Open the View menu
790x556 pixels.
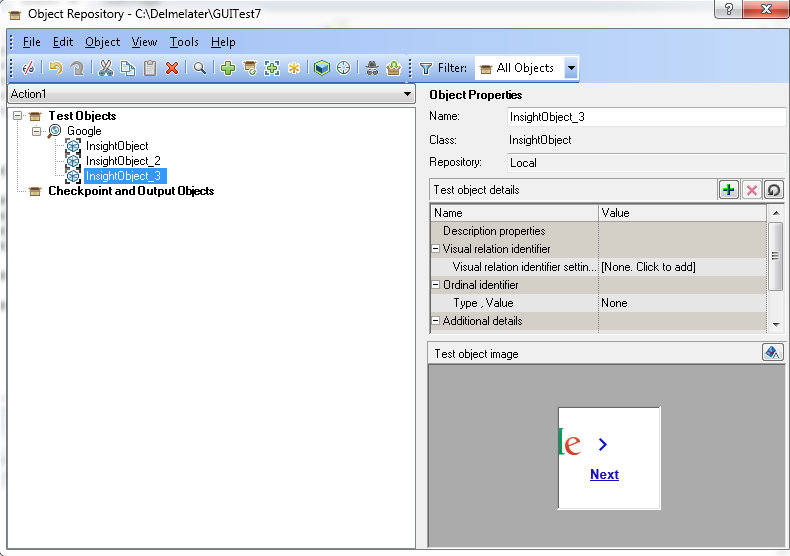(144, 42)
